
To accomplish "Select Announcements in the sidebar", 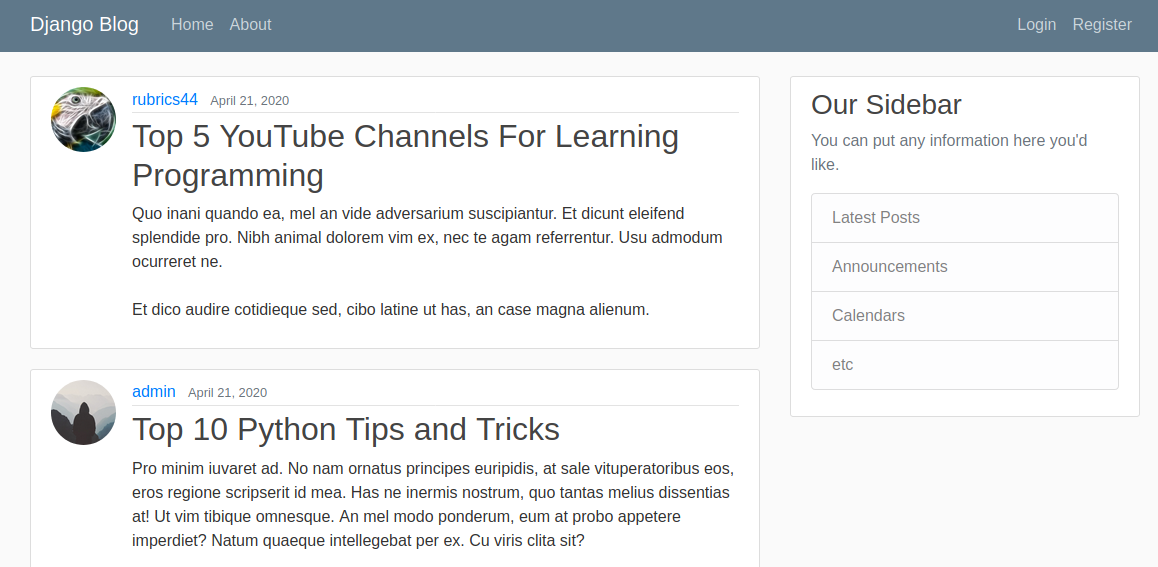I will 965,267.
